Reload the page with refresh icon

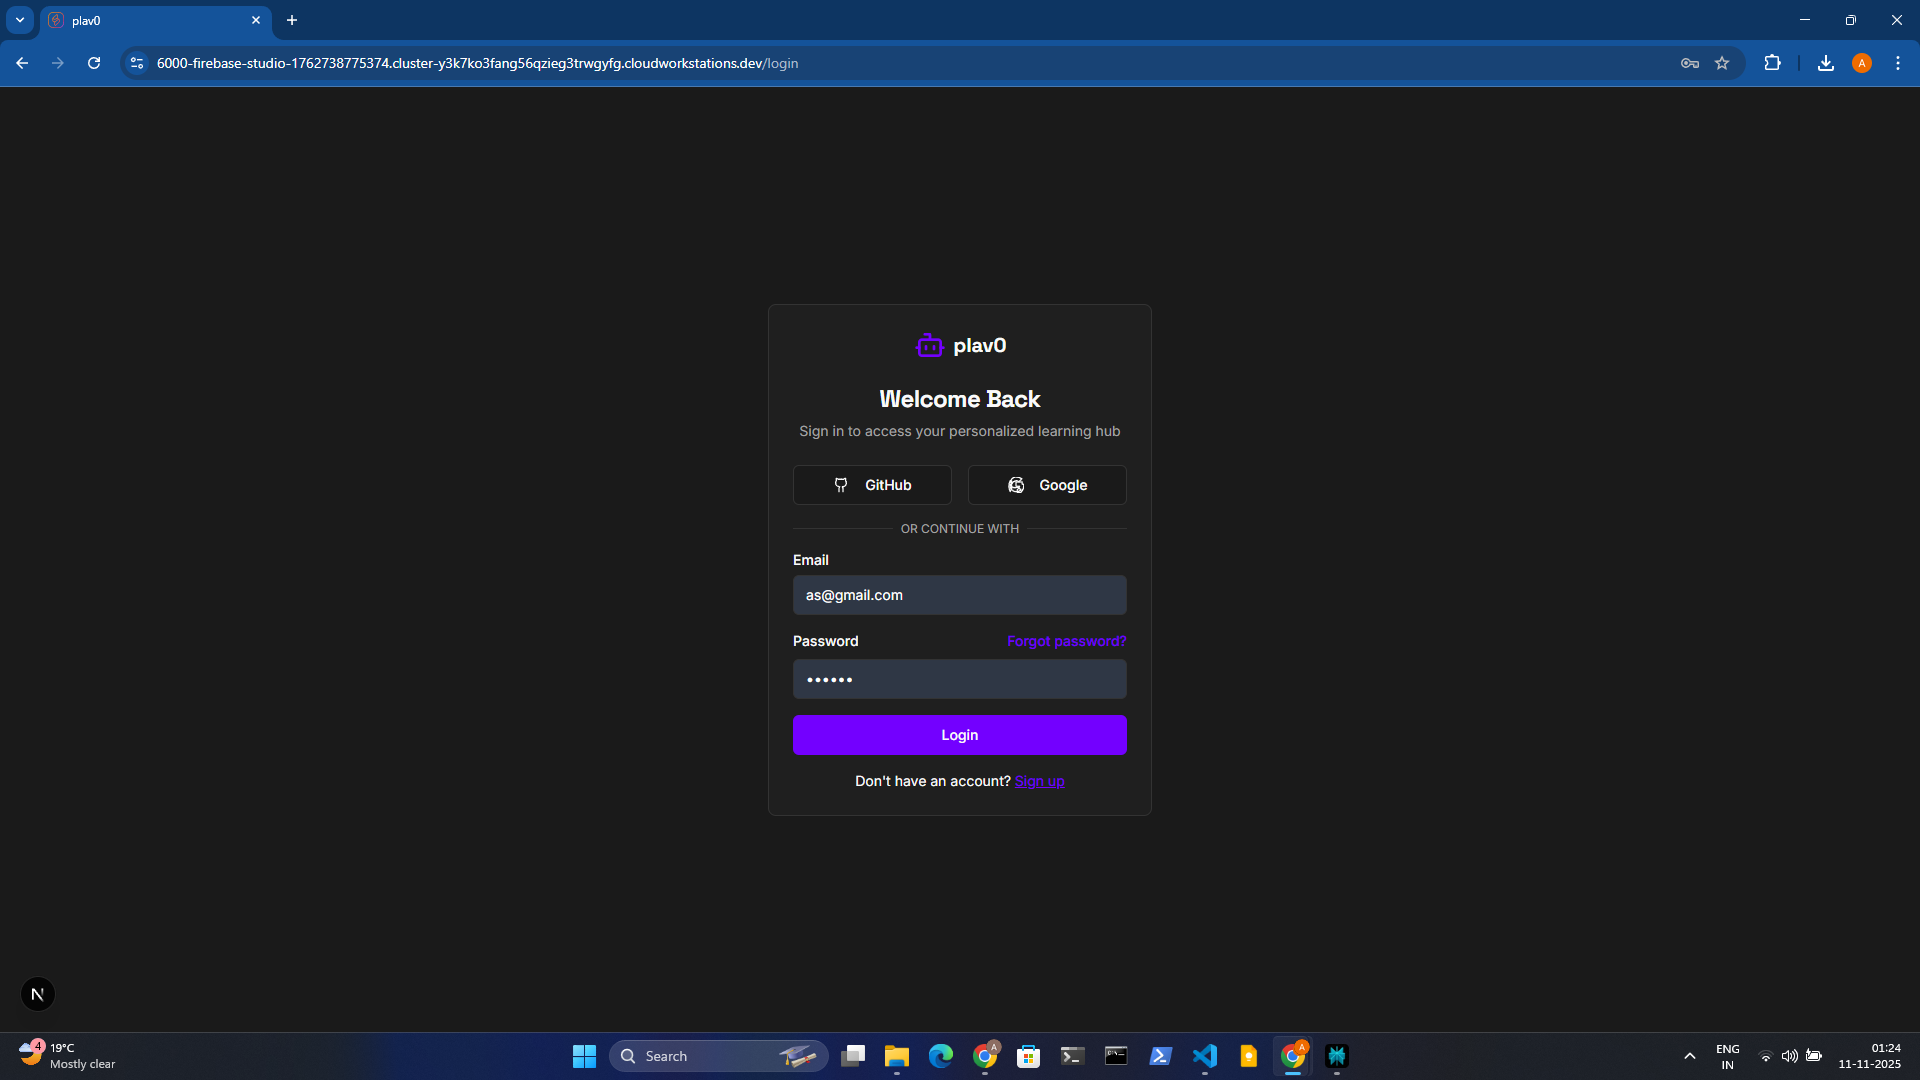[x=94, y=63]
